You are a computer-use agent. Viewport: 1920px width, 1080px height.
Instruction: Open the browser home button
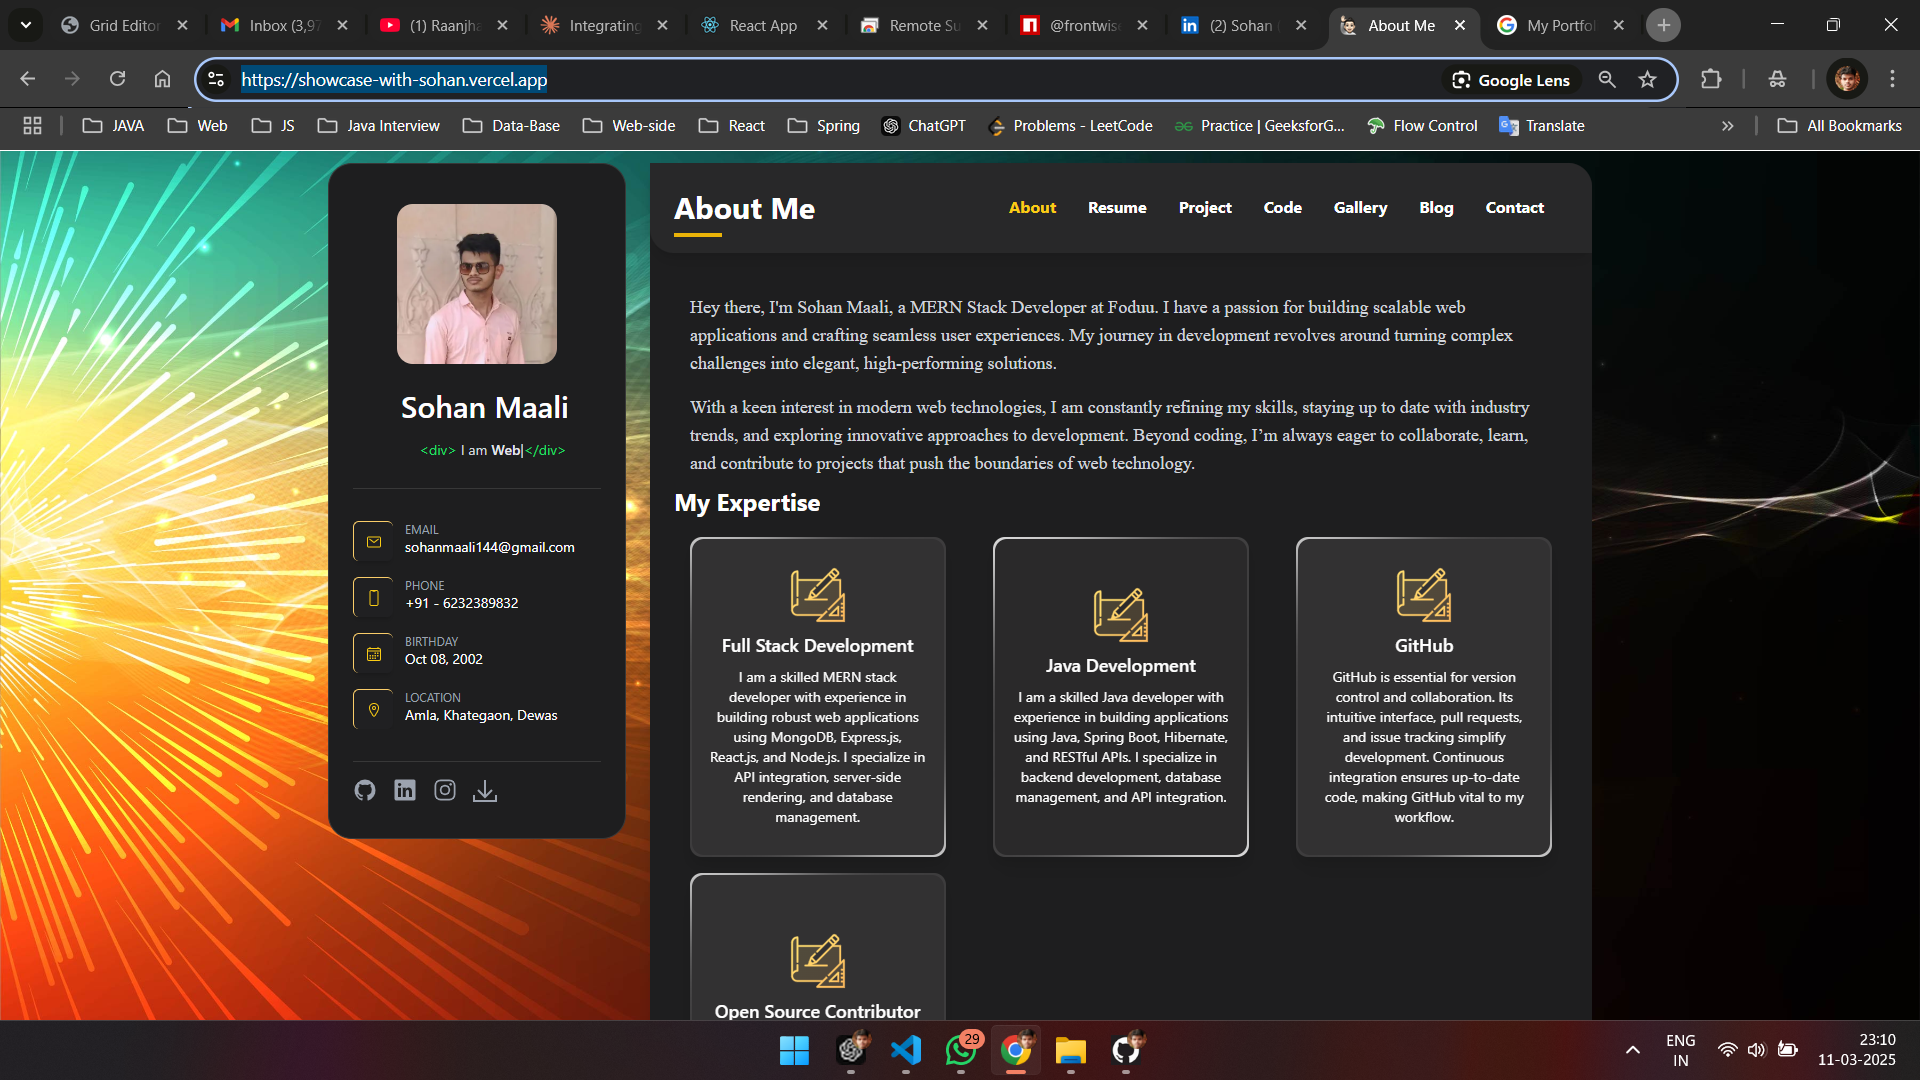162,79
